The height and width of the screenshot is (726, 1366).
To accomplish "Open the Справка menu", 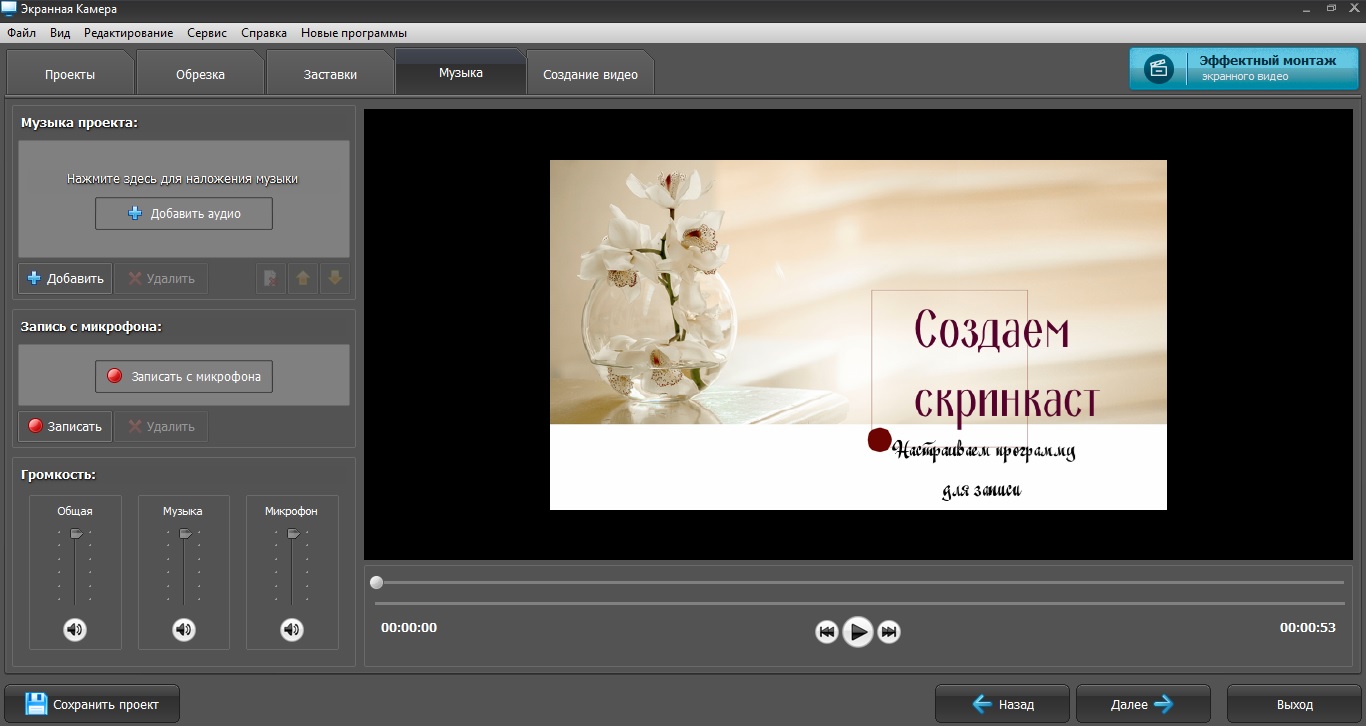I will point(264,33).
